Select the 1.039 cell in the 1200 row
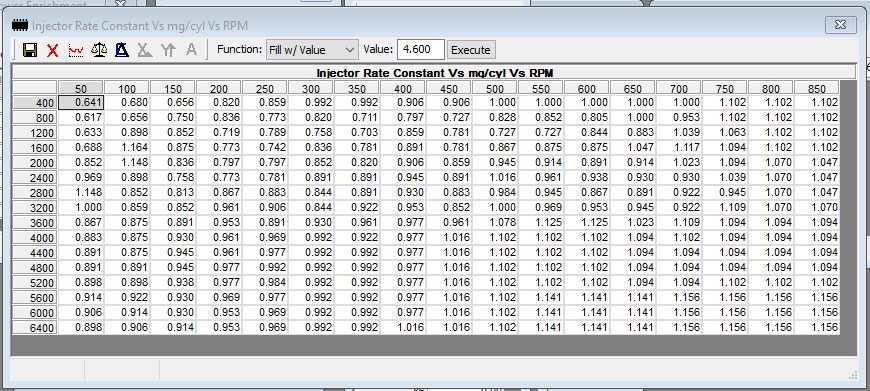 click(x=679, y=133)
